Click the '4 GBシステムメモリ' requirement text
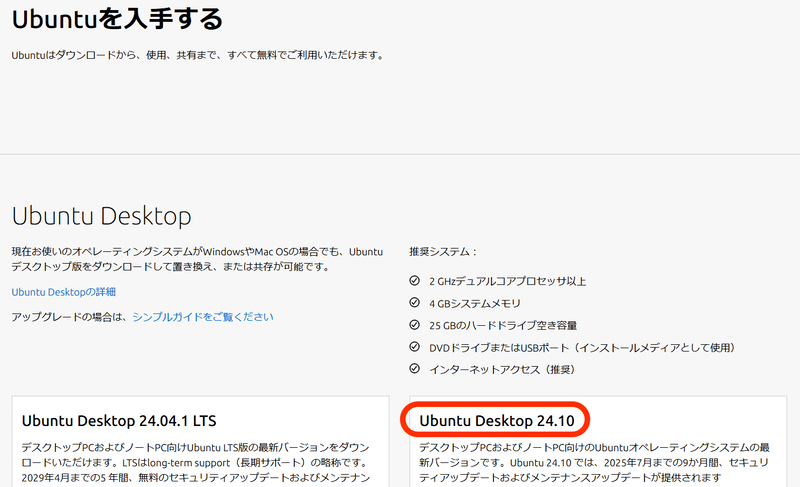800x487 pixels. click(475, 304)
